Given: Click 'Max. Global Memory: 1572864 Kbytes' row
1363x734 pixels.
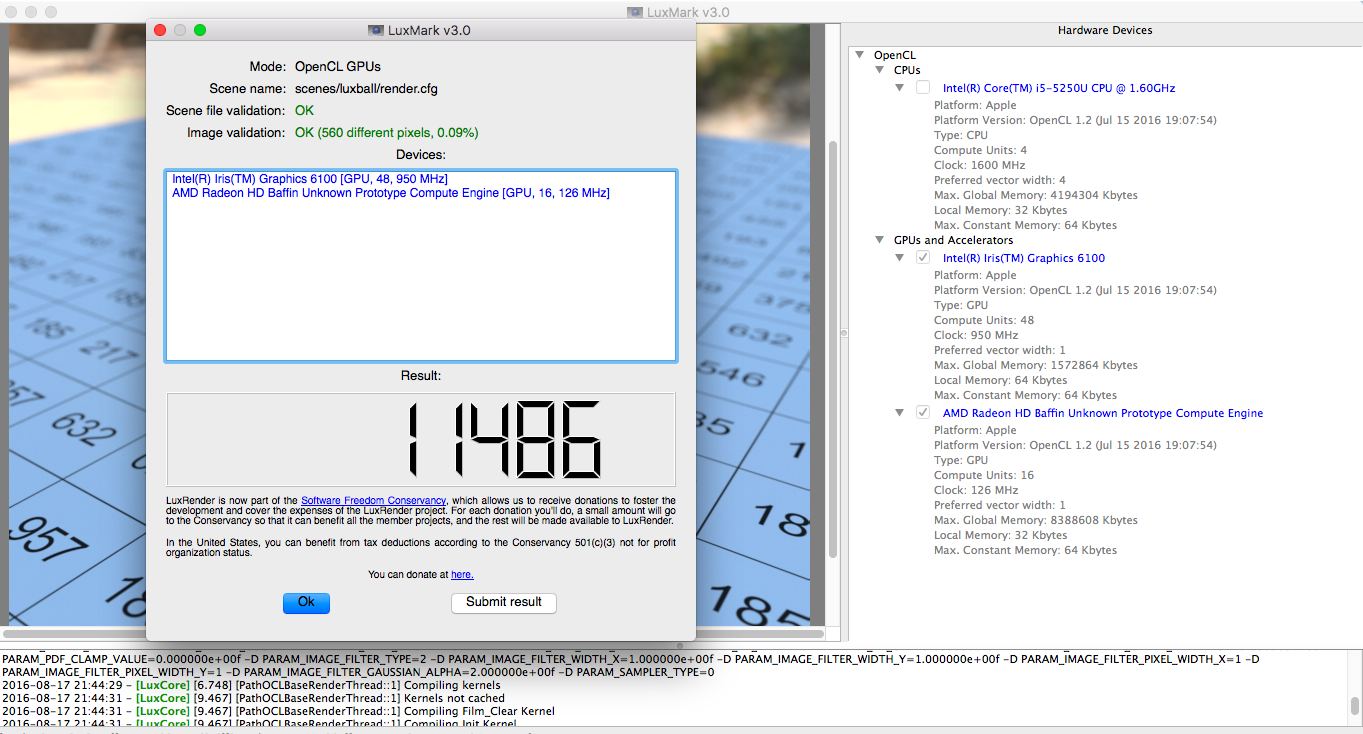Looking at the screenshot, I should [1036, 365].
